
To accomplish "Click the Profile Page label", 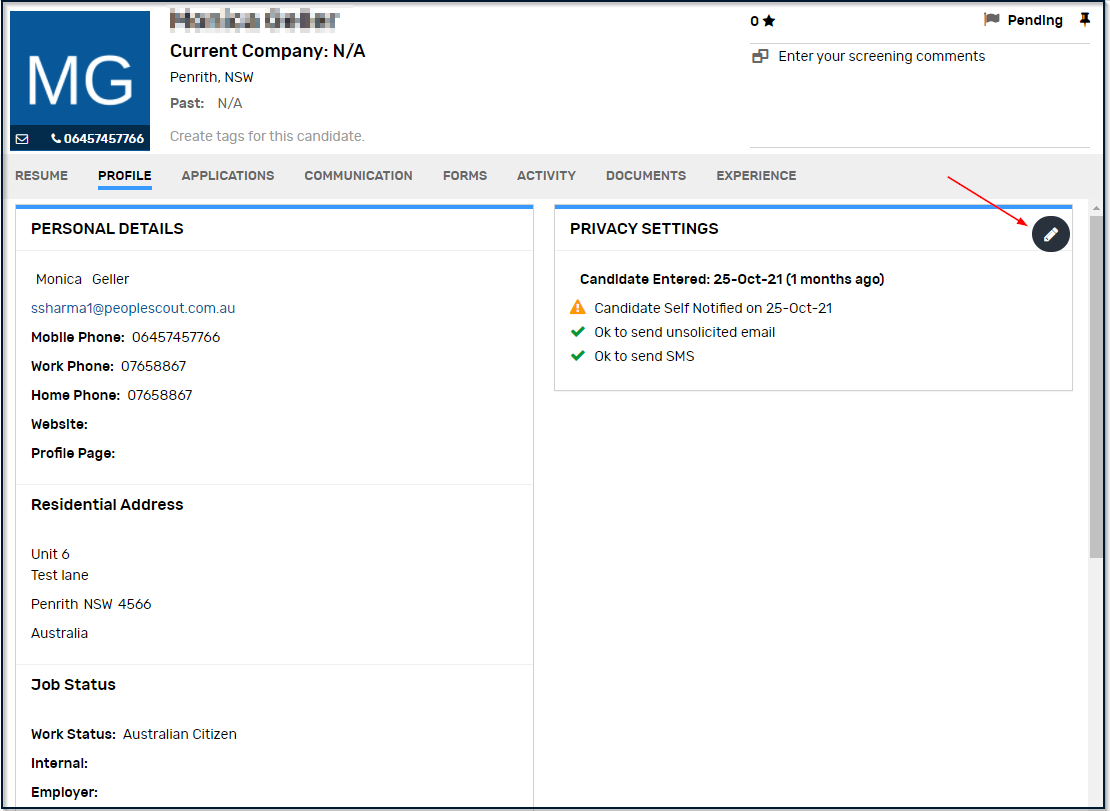I will pos(73,453).
